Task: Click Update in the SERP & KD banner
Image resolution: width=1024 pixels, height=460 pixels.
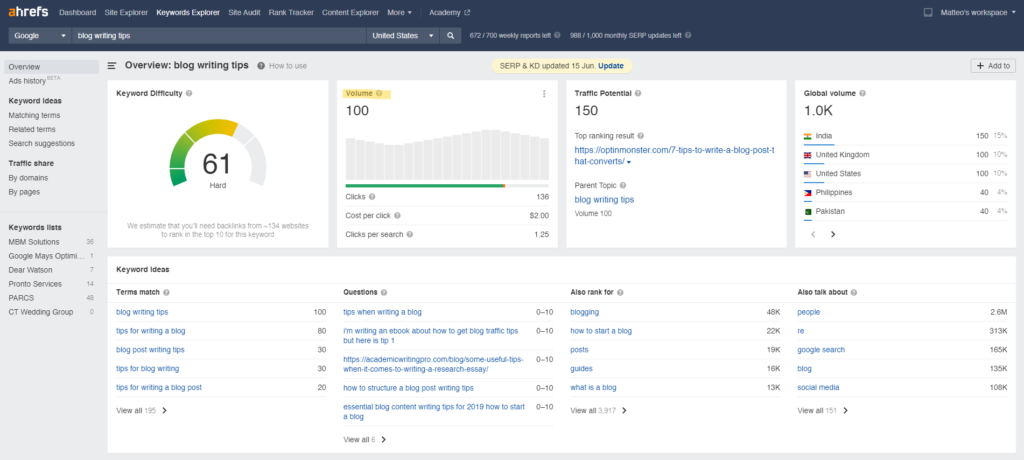Action: (x=611, y=66)
